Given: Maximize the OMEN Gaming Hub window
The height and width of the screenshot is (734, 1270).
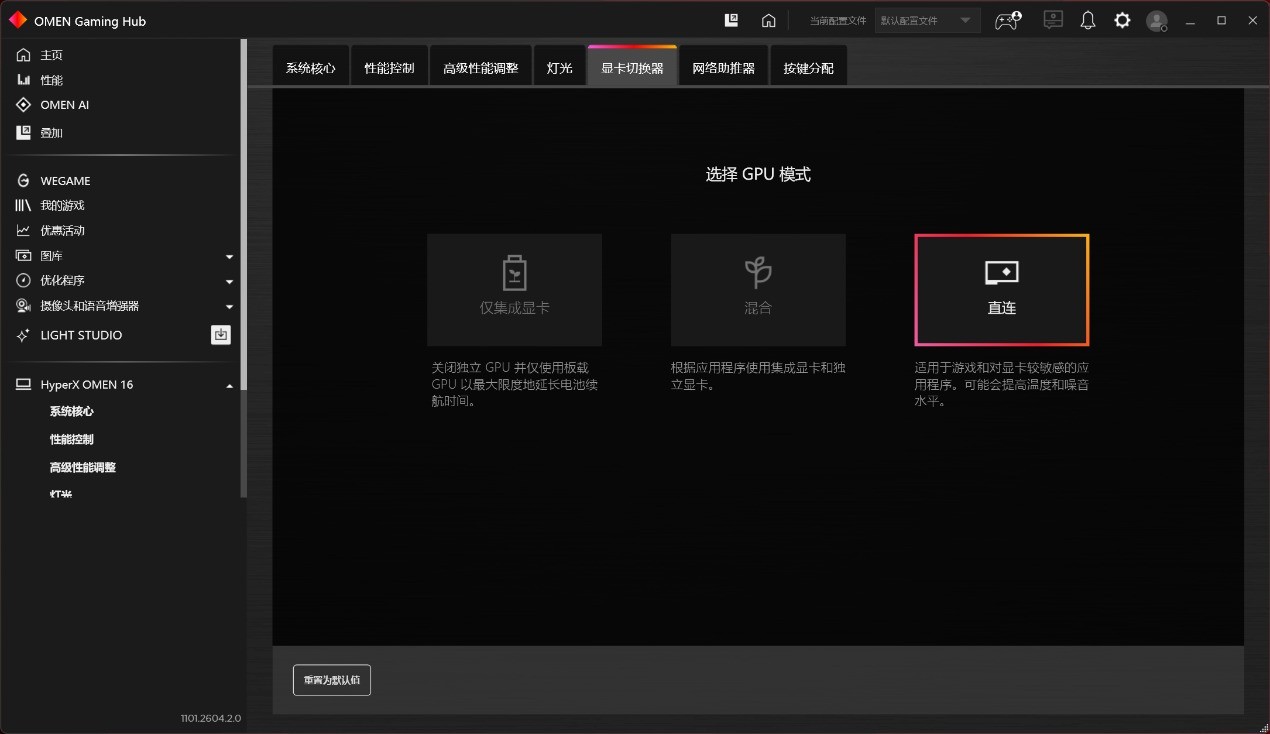Looking at the screenshot, I should pos(1221,20).
